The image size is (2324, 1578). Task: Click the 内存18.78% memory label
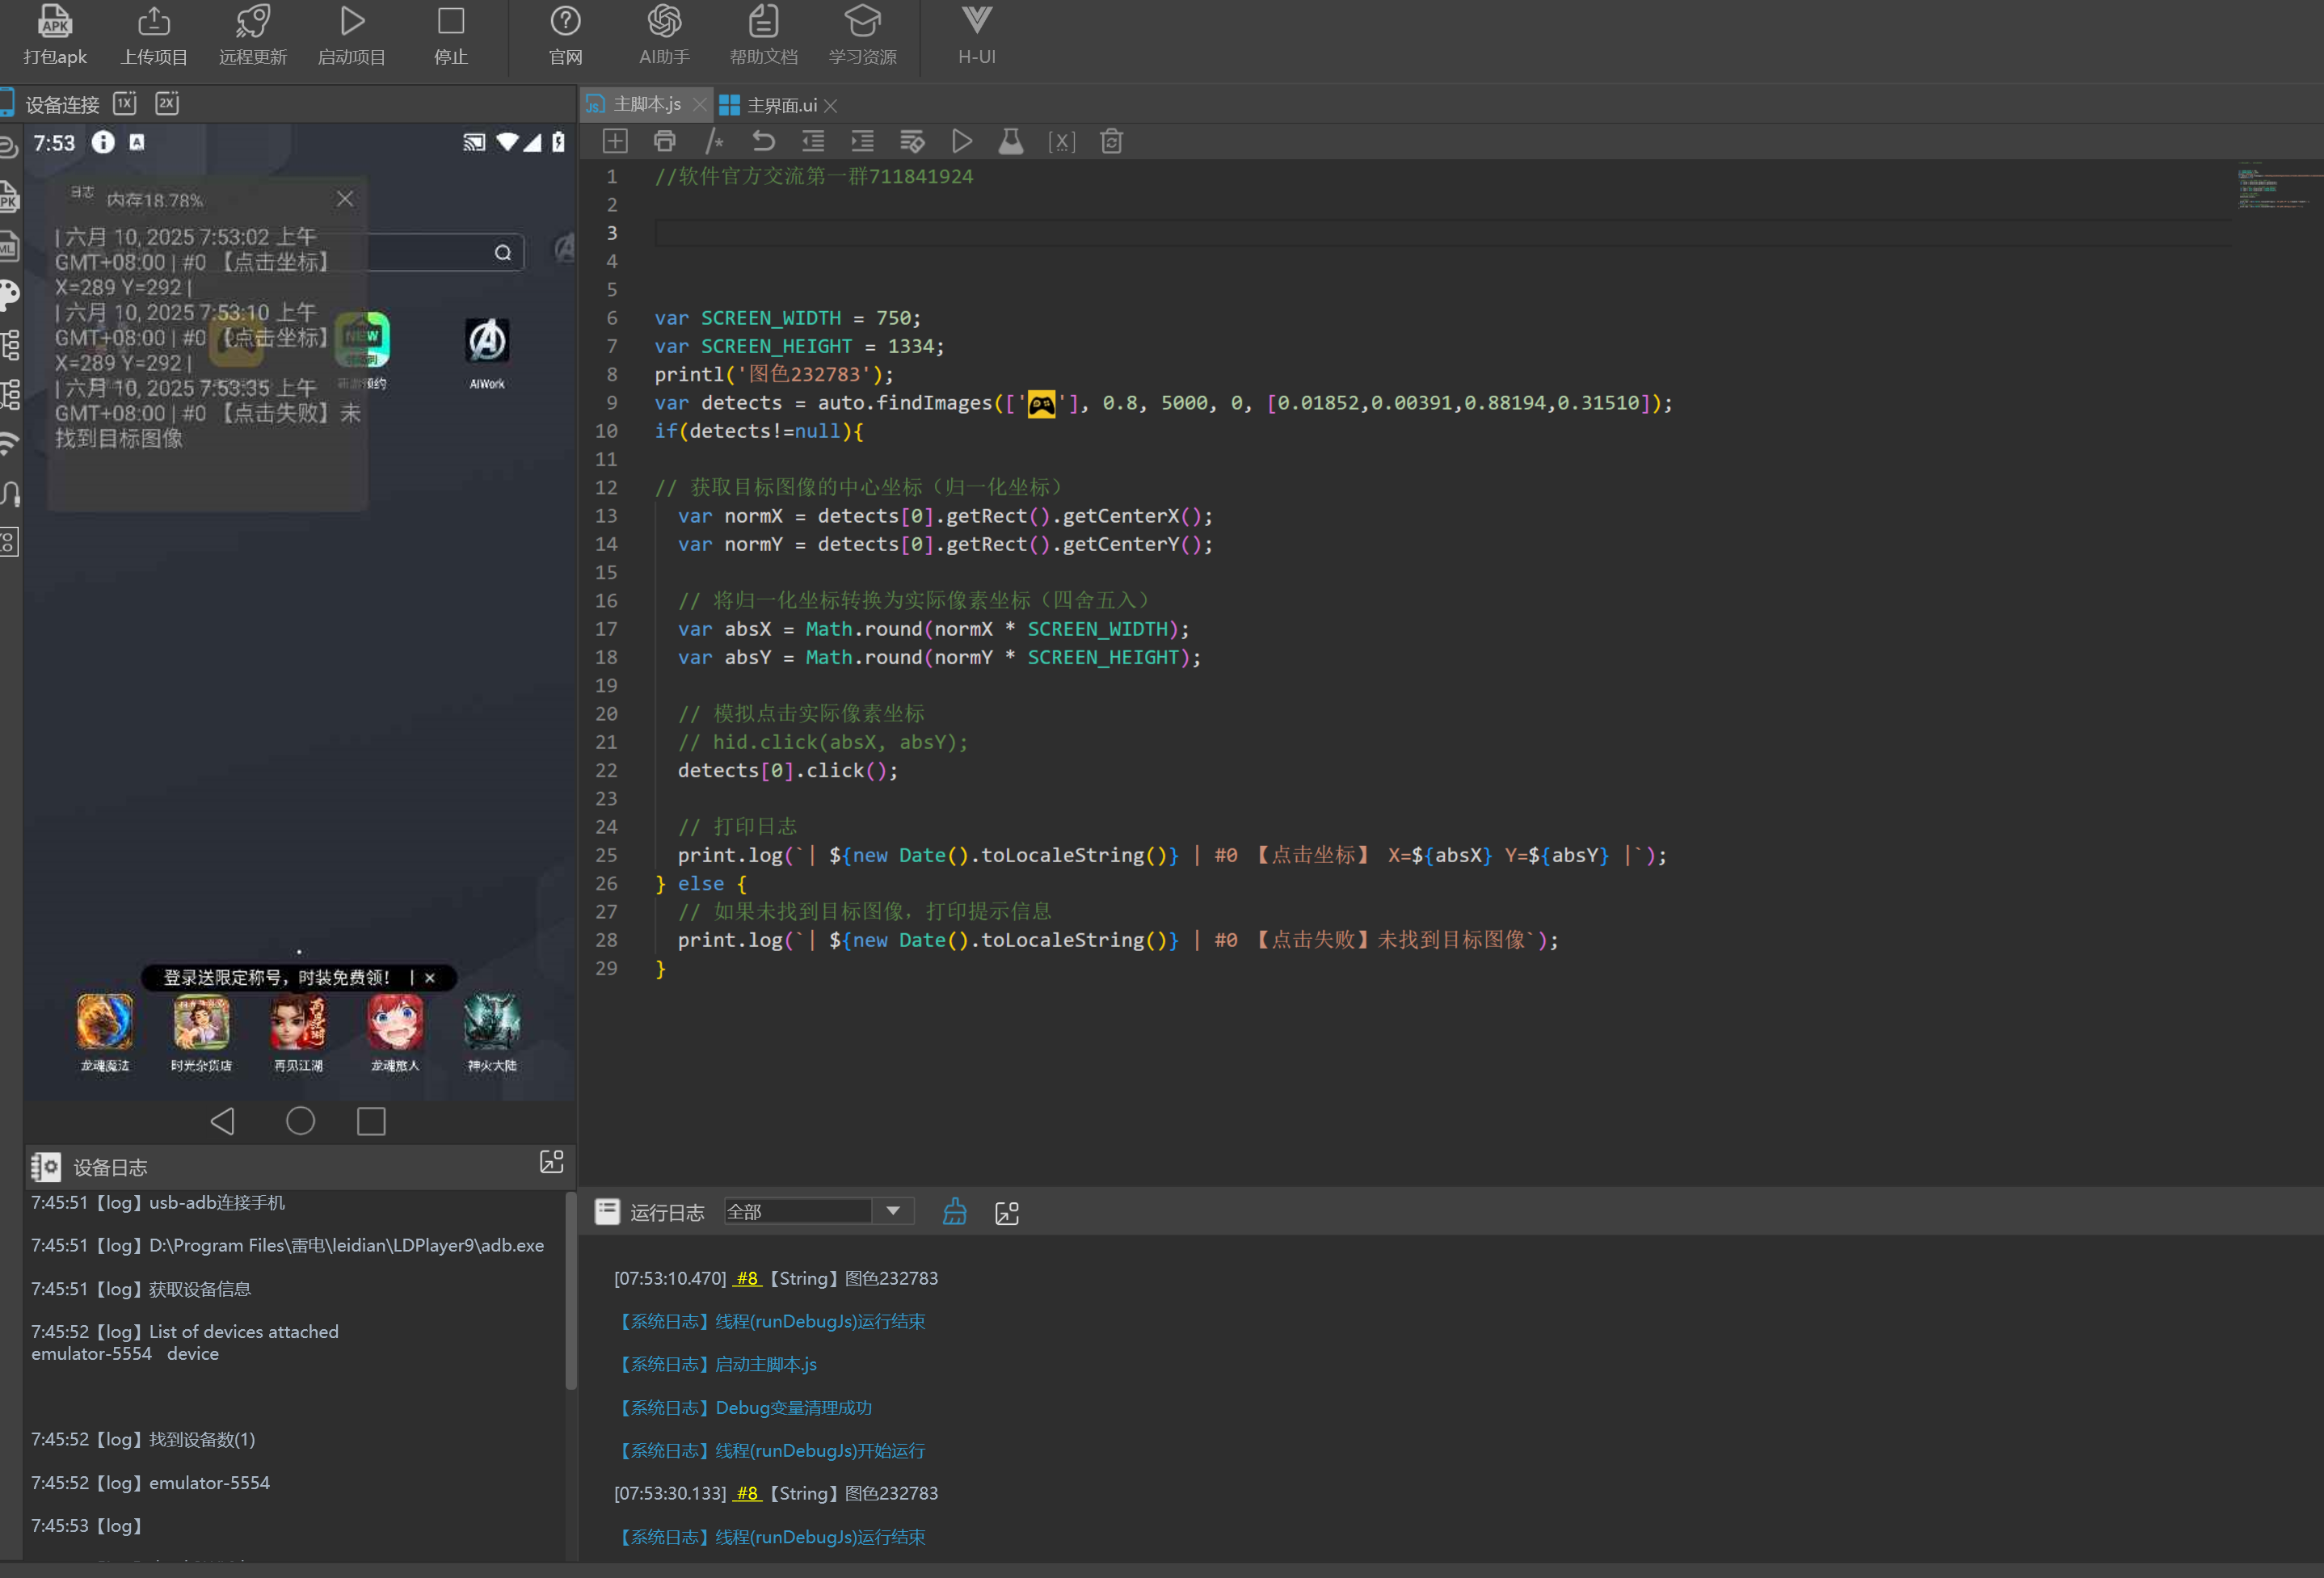click(x=155, y=200)
